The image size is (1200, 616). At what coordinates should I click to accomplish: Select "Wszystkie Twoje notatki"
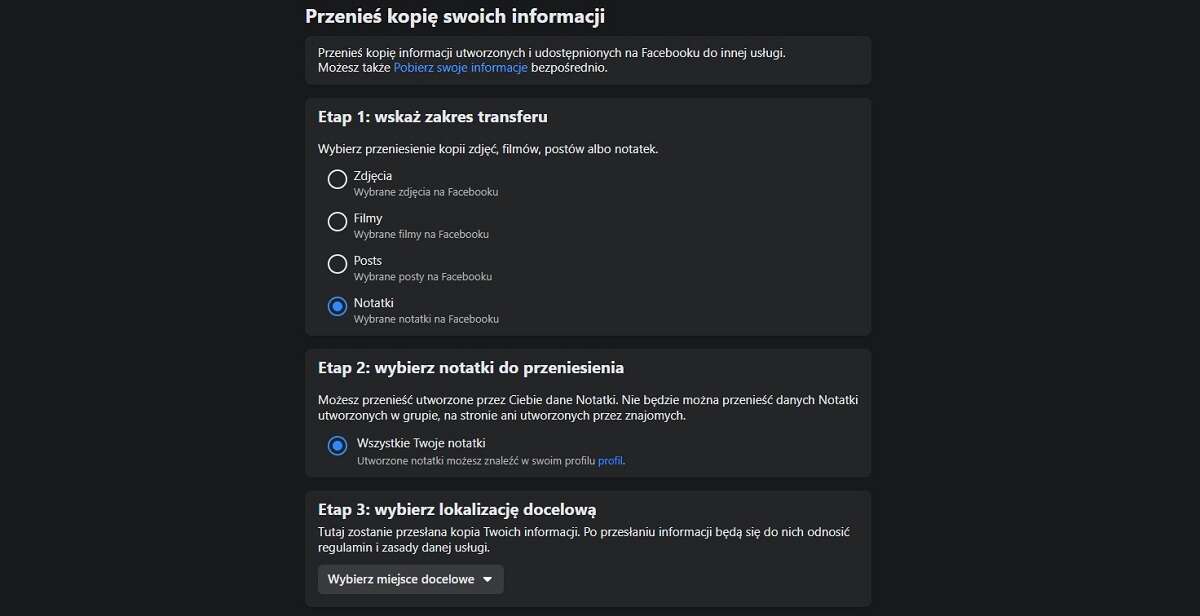pyautogui.click(x=337, y=445)
